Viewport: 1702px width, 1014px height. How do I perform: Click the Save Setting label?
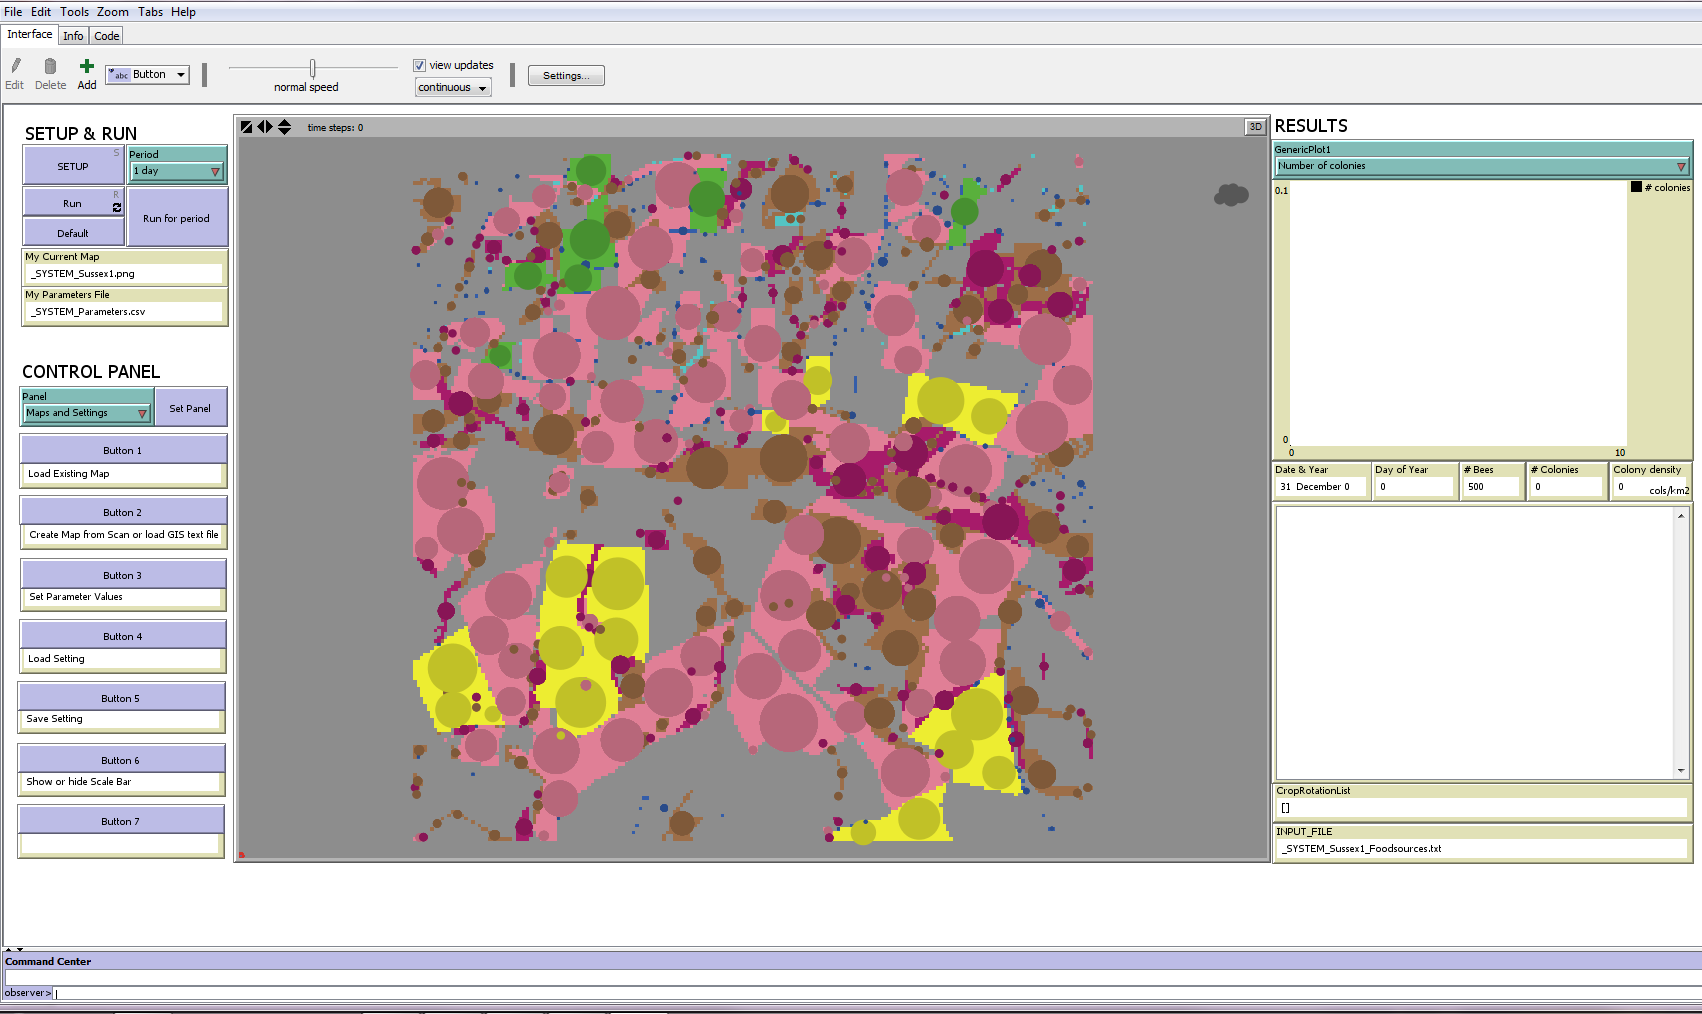pos(54,719)
